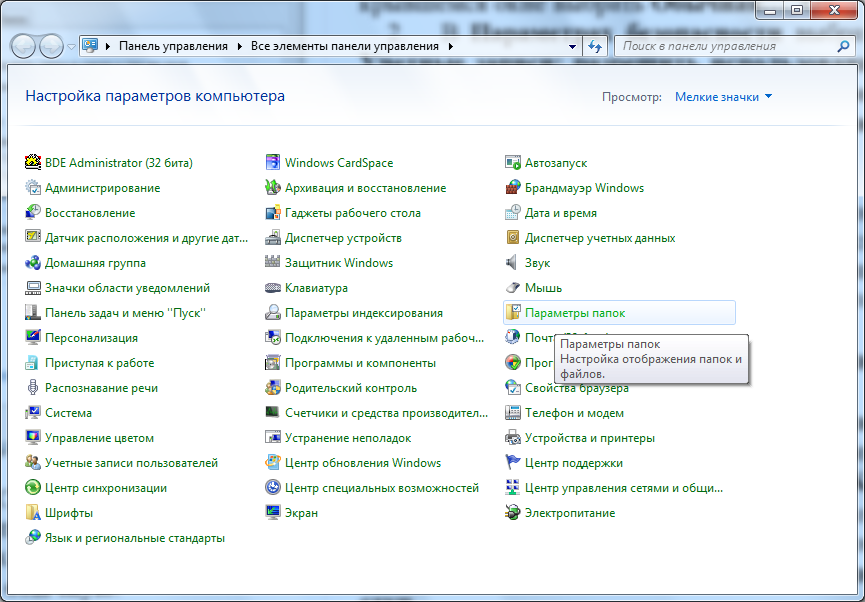Open Датчик расположения link

pos(146,238)
